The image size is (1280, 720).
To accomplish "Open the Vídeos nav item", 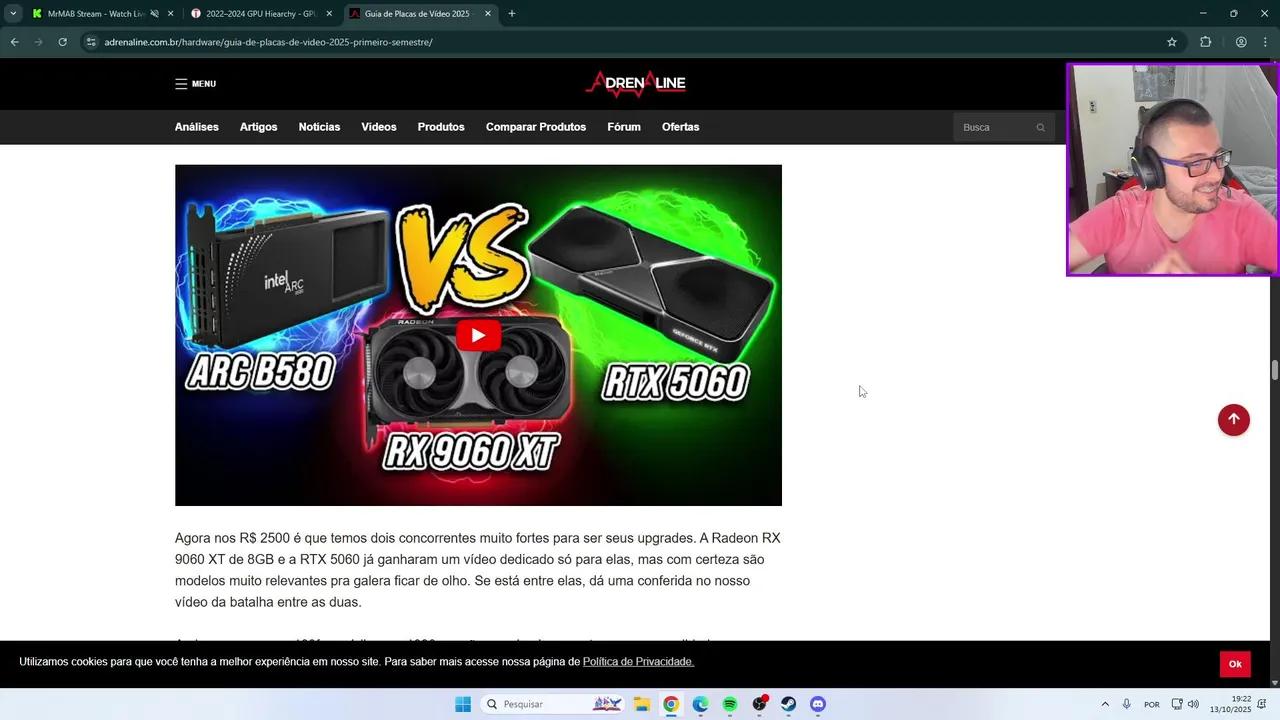I will click(379, 127).
